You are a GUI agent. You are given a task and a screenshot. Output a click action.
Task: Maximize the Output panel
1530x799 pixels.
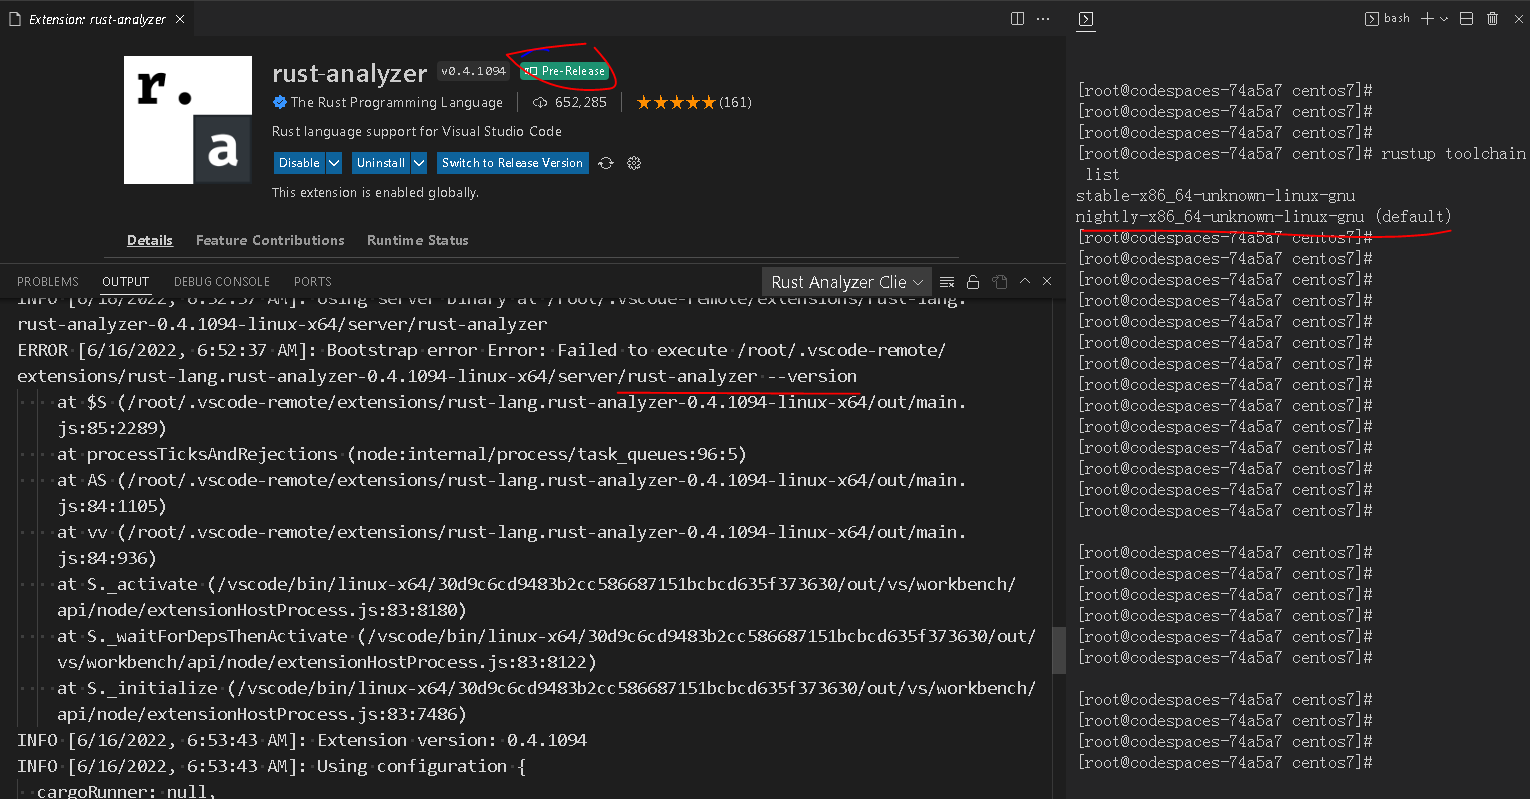[x=1024, y=281]
